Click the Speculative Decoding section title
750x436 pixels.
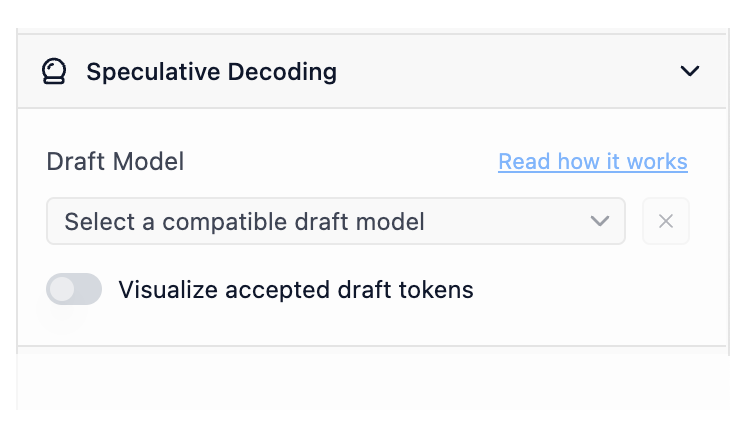(x=211, y=72)
